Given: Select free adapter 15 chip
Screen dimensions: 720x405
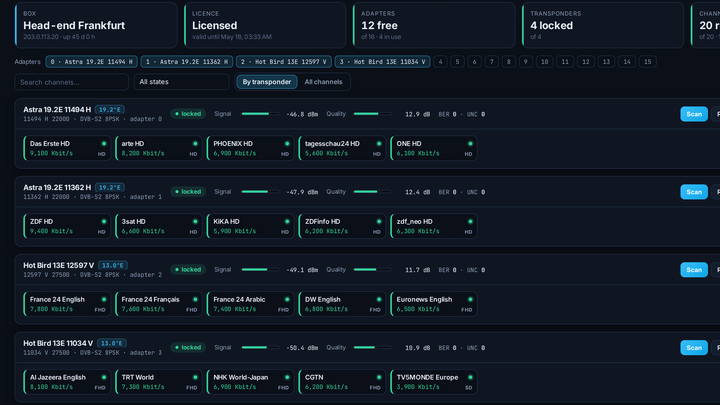Looking at the screenshot, I should point(647,62).
